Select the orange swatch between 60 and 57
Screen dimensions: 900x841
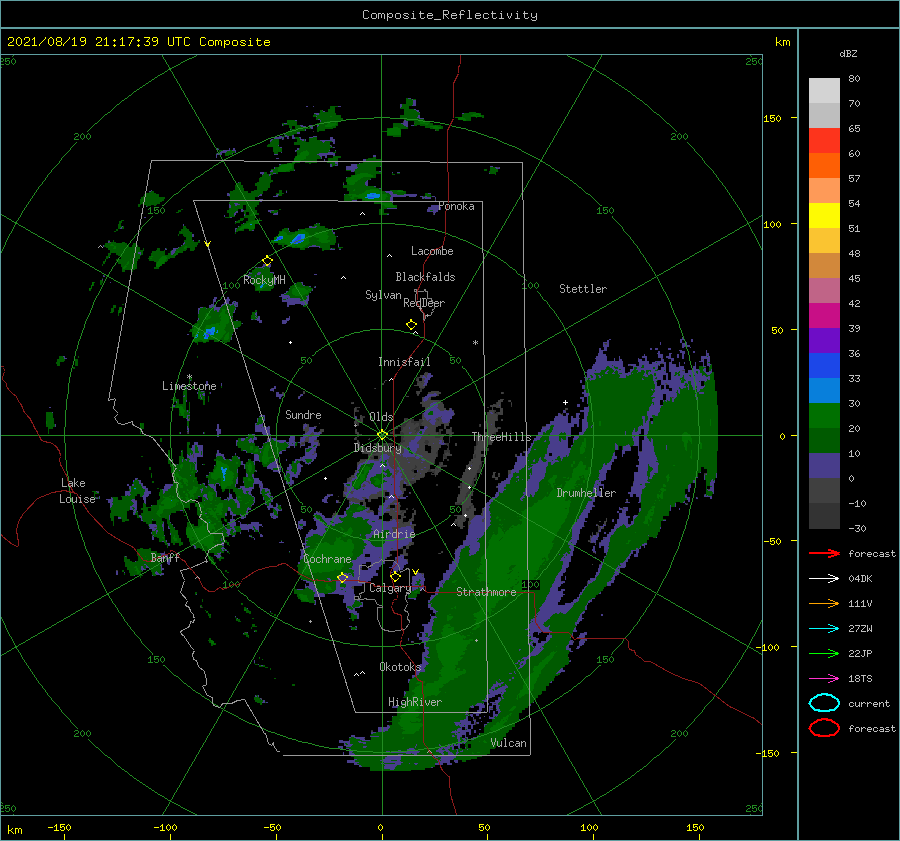pyautogui.click(x=824, y=165)
